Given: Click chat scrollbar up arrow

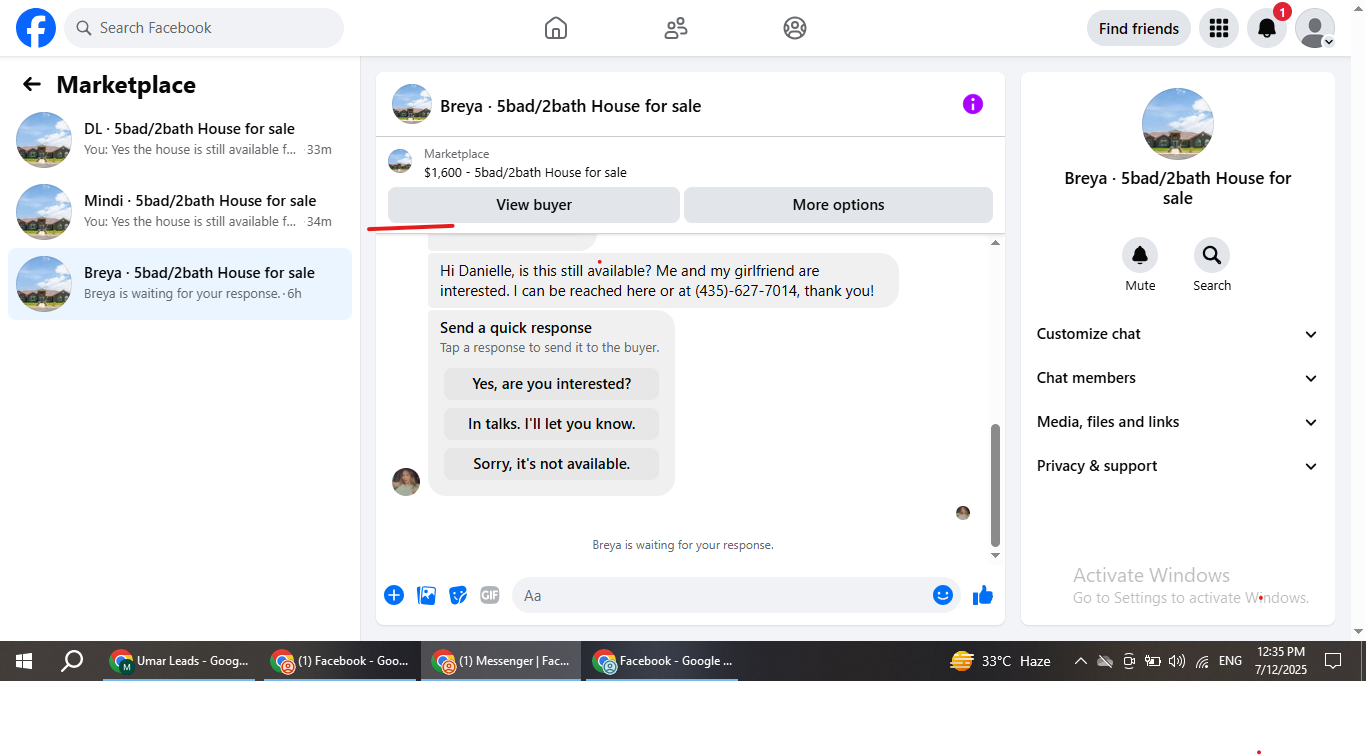Looking at the screenshot, I should [995, 243].
